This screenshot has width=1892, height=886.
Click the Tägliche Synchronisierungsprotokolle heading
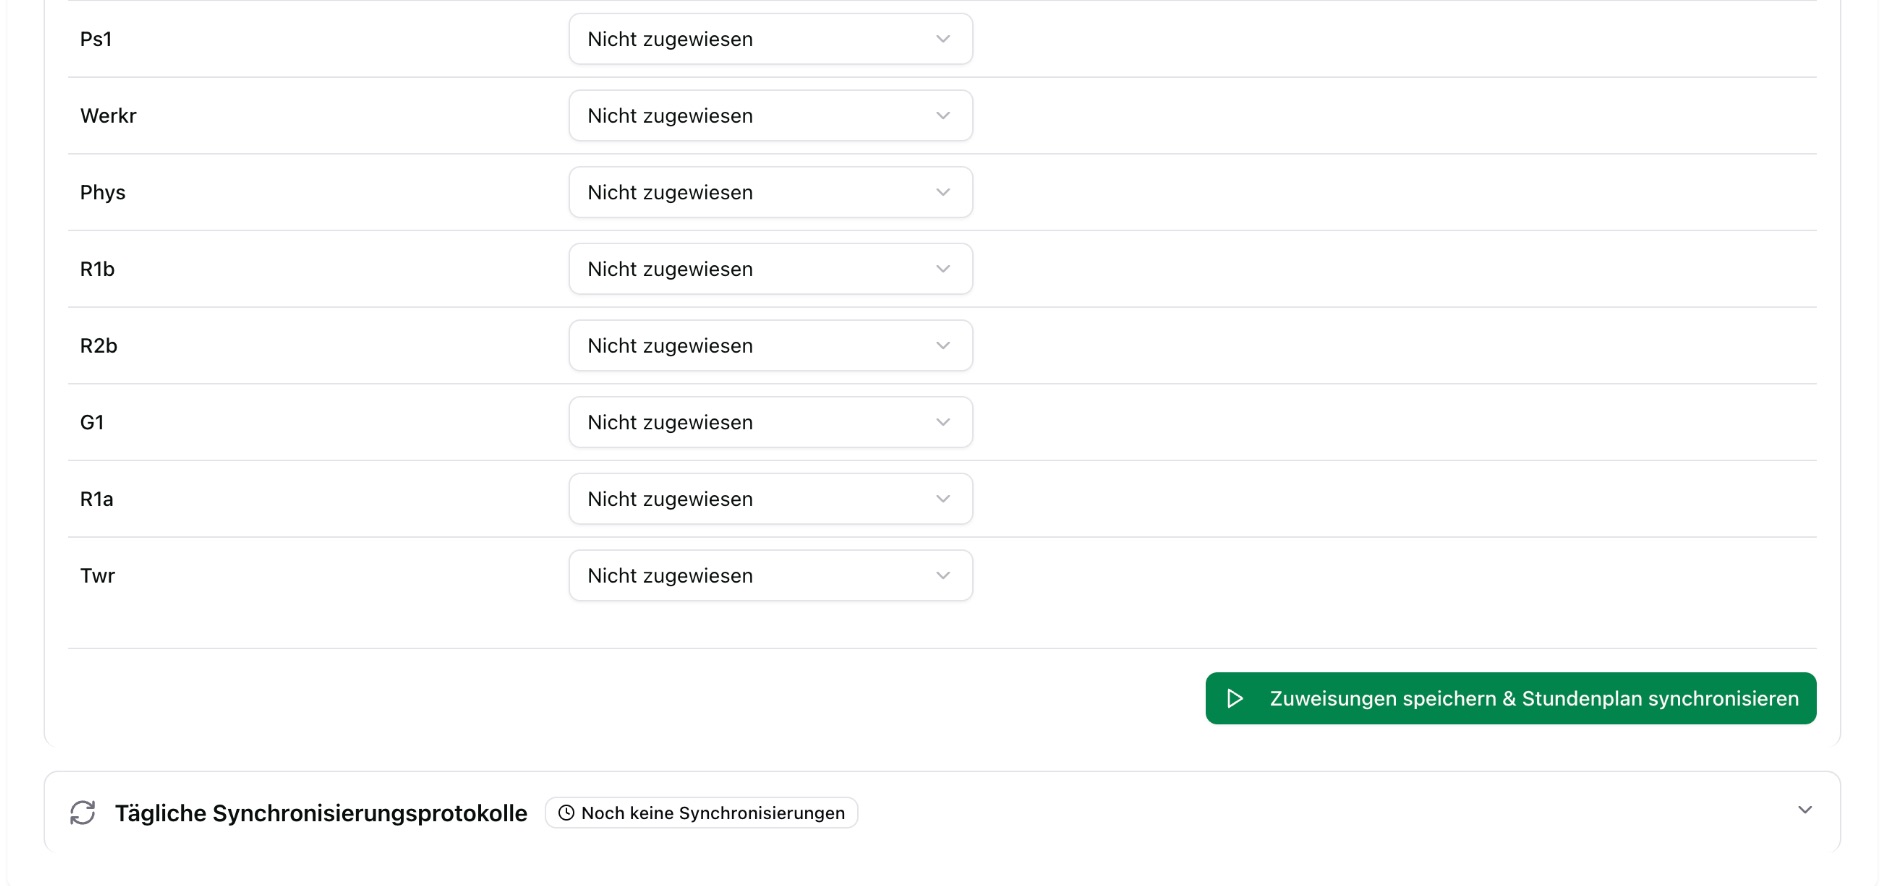321,813
